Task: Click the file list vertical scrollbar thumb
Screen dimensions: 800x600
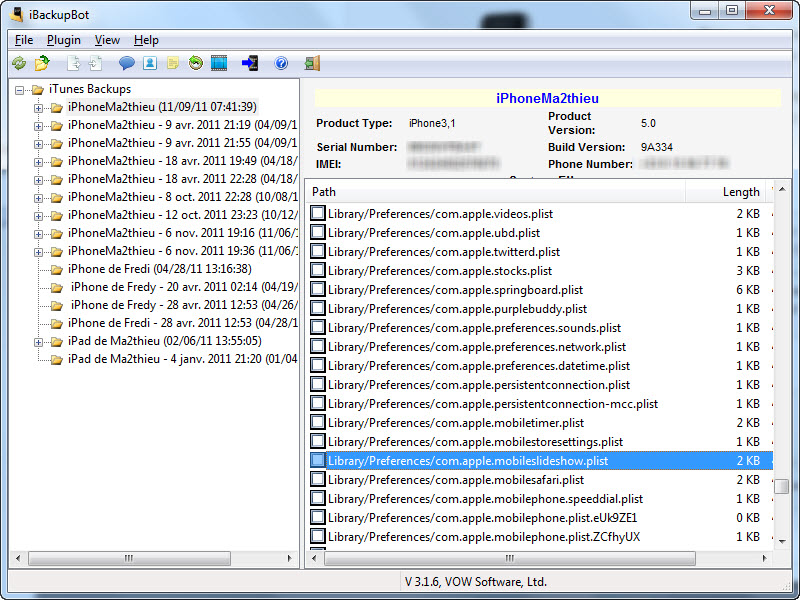Action: 781,486
